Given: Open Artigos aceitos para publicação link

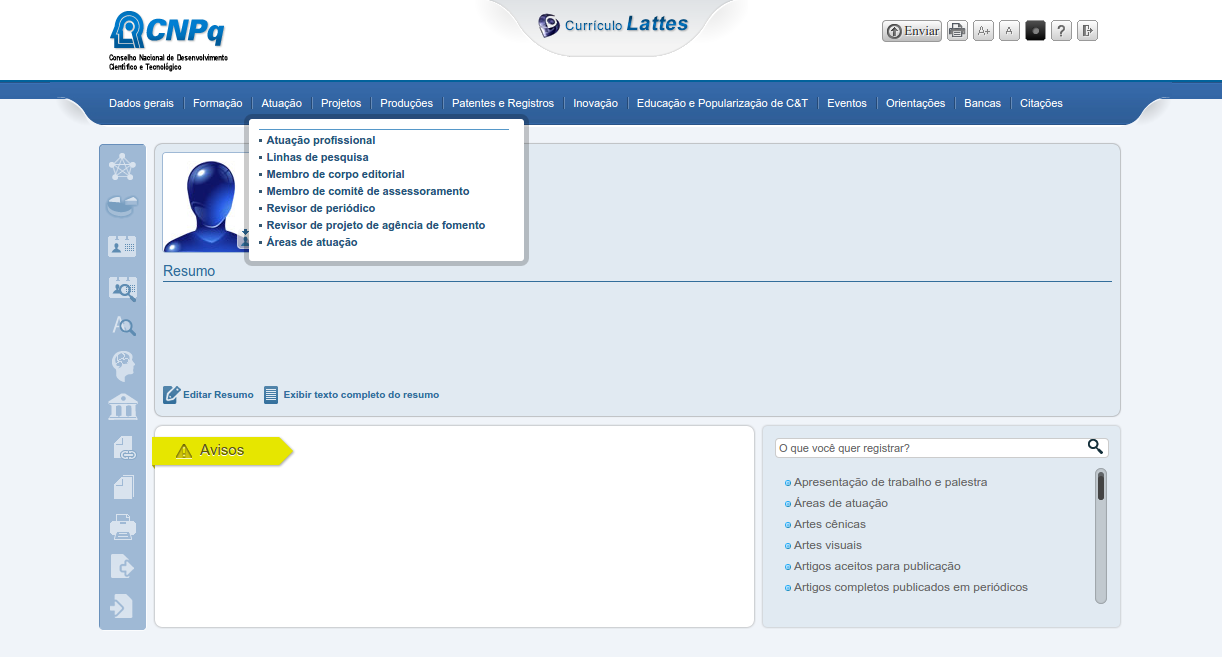Looking at the screenshot, I should pos(877,566).
